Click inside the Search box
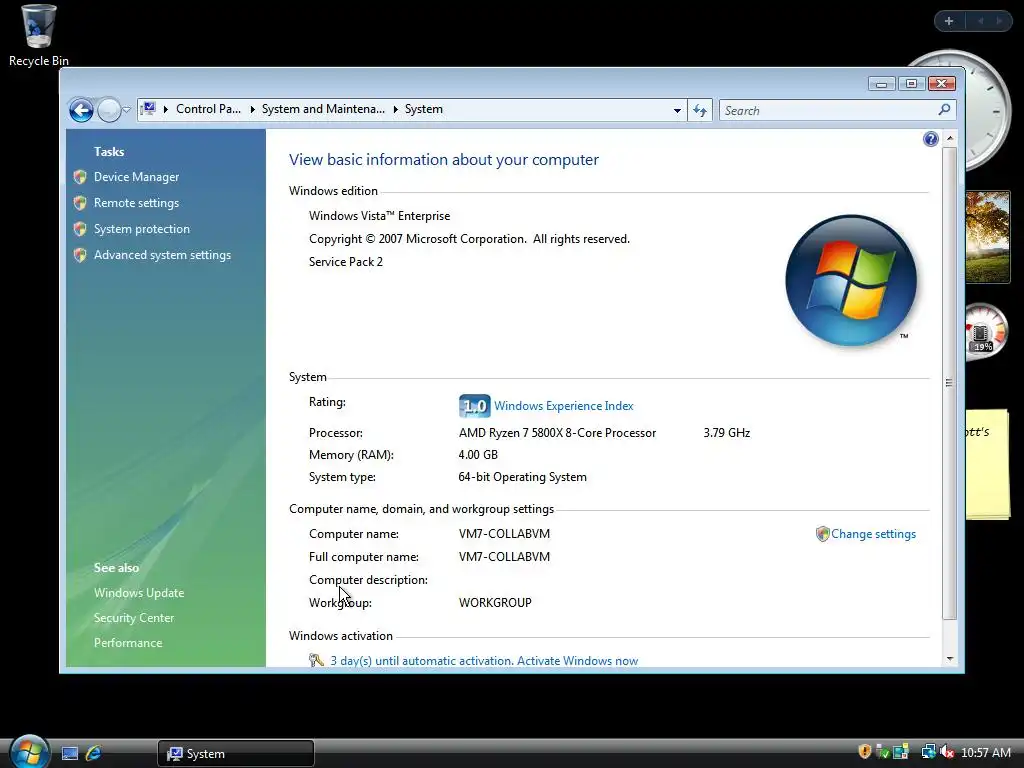The height and width of the screenshot is (768, 1024). click(x=827, y=110)
